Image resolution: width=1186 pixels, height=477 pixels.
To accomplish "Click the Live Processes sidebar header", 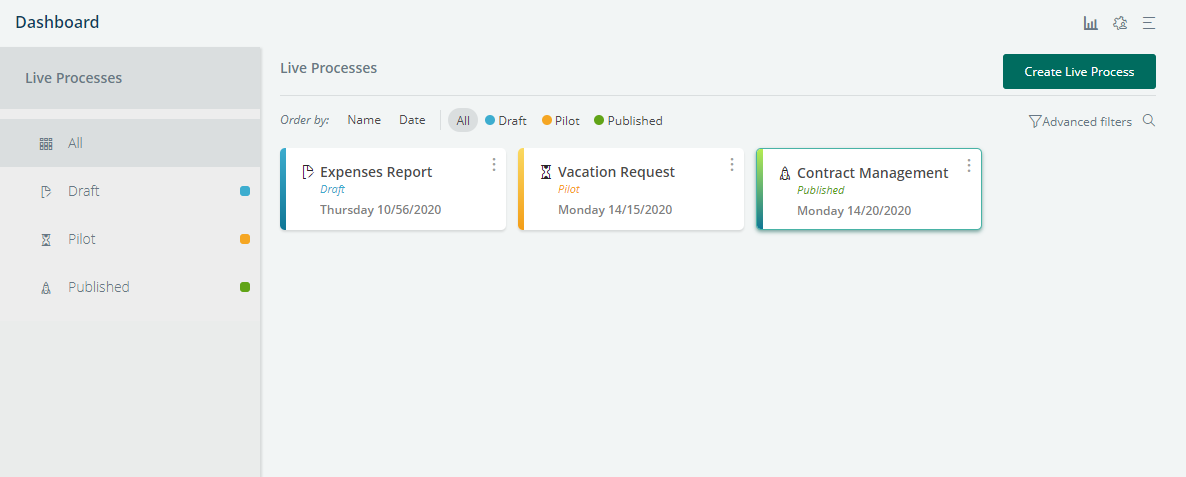I will click(x=130, y=78).
